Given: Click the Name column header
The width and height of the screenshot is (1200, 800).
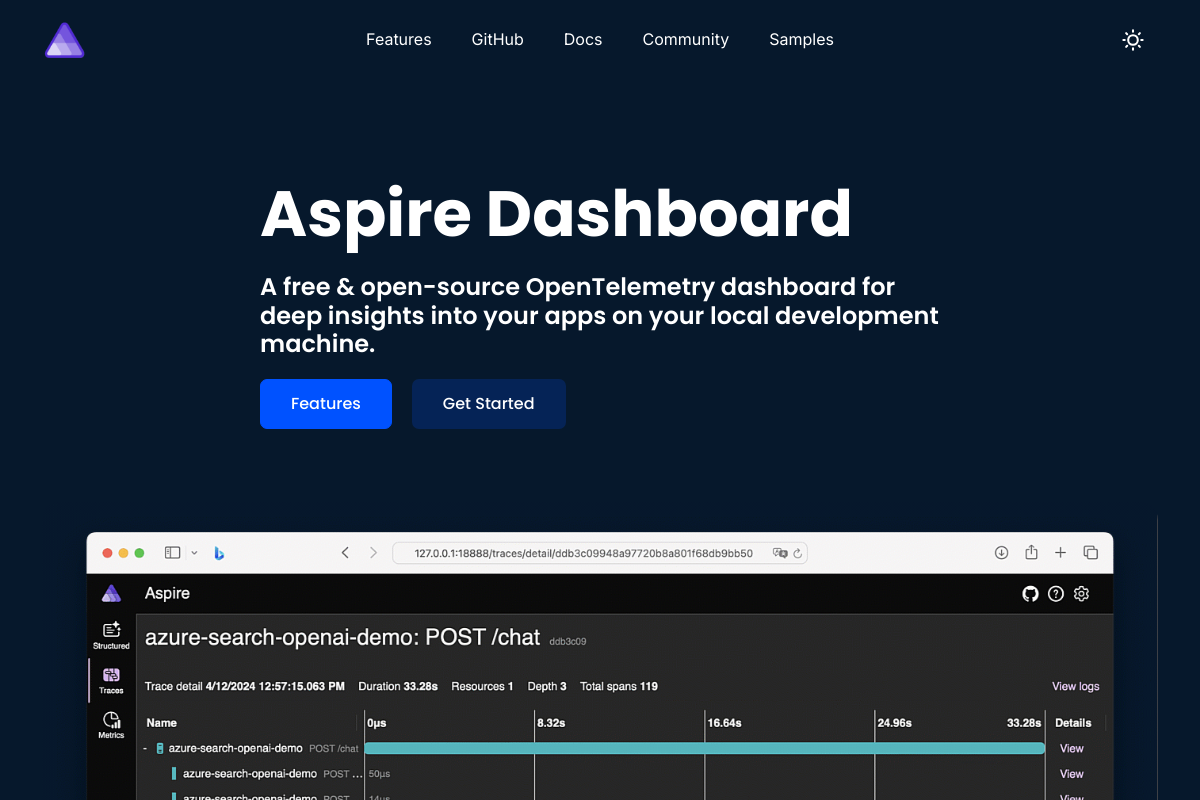Looking at the screenshot, I should (162, 723).
